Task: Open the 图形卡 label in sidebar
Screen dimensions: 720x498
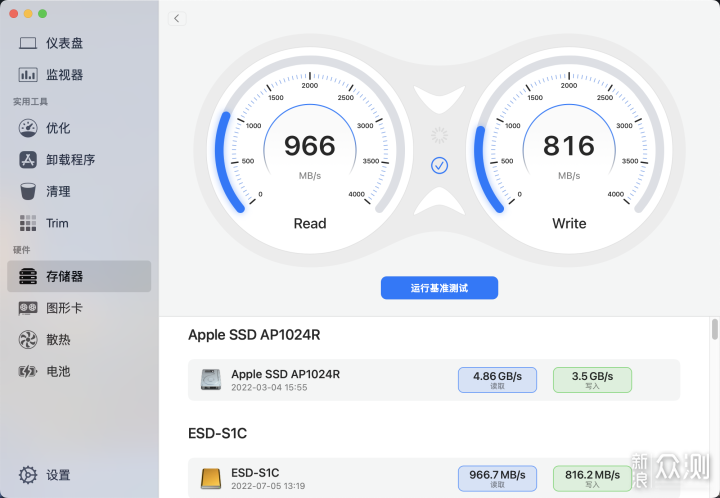Action: [64, 308]
